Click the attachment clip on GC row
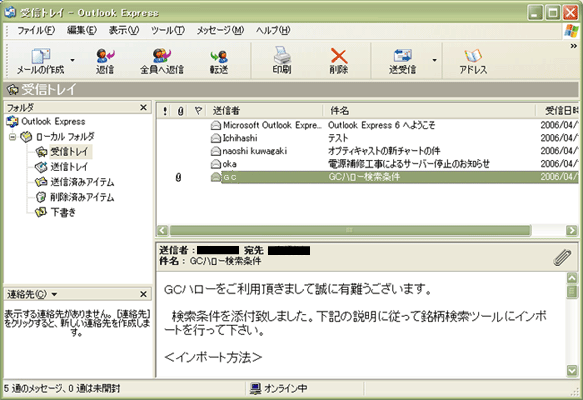 click(x=178, y=178)
